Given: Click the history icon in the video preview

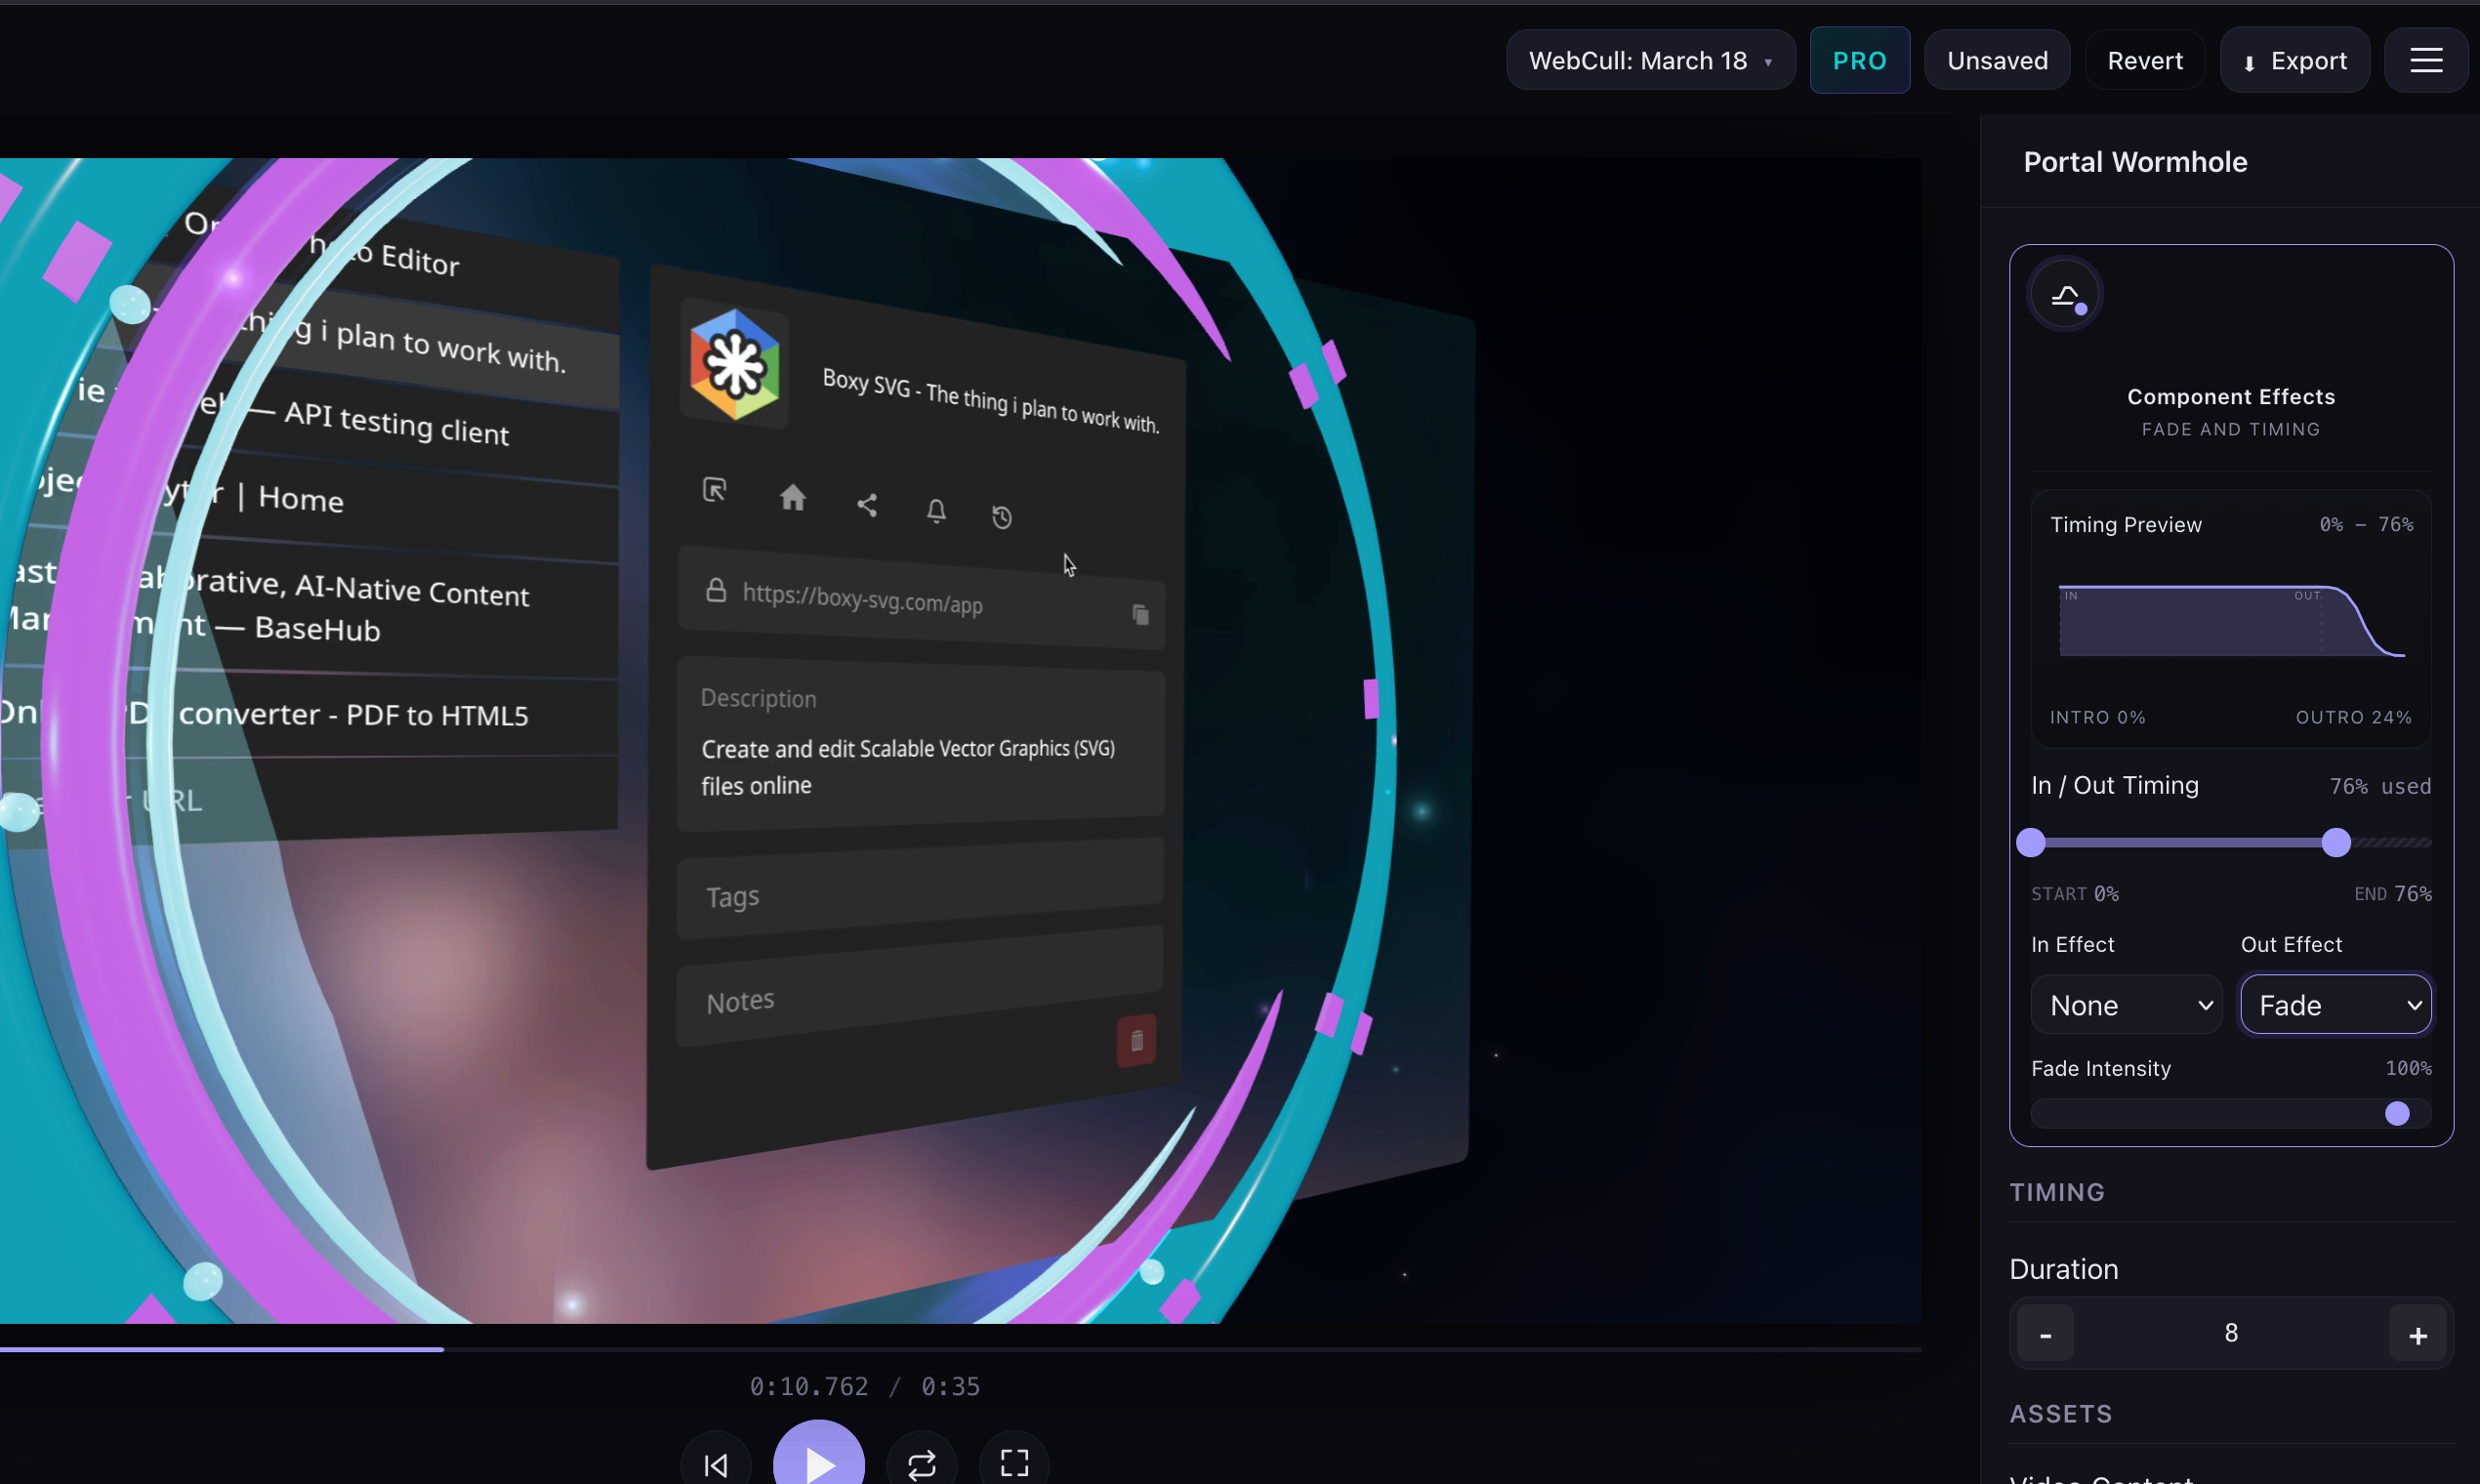Looking at the screenshot, I should click(x=1002, y=517).
